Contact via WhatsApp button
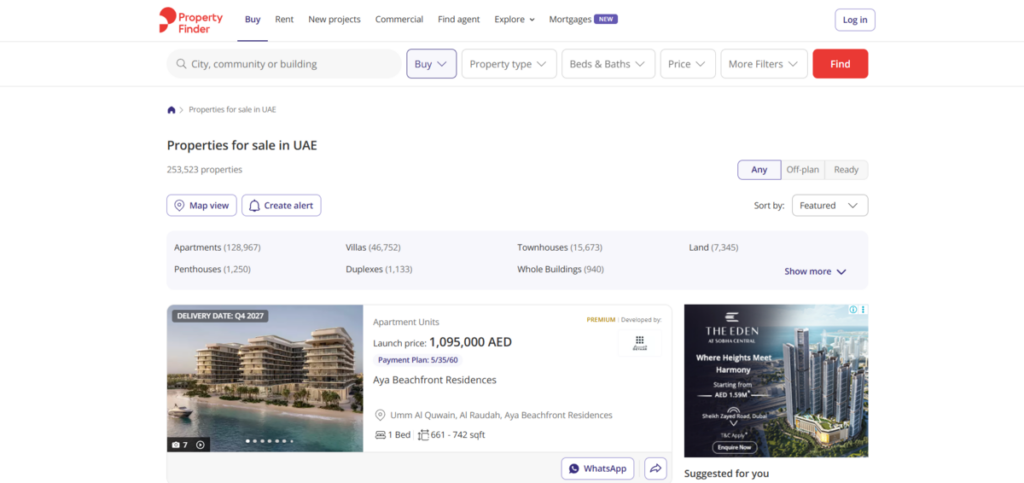Image resolution: width=1024 pixels, height=483 pixels. 598,469
